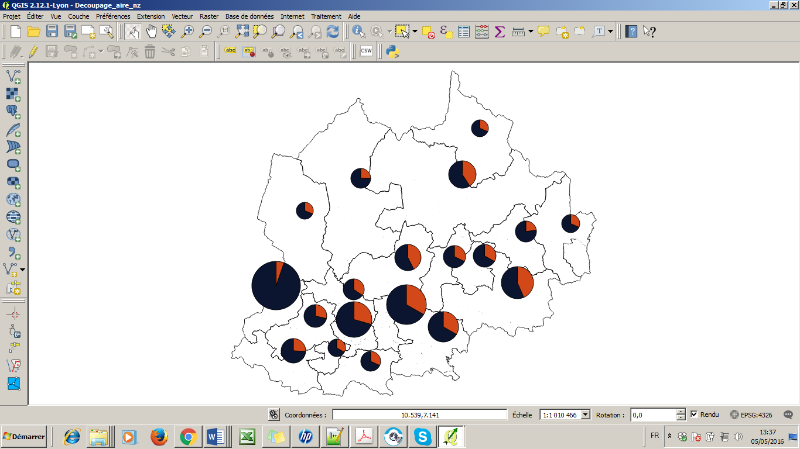Click the Refresh map icon

tap(332, 32)
